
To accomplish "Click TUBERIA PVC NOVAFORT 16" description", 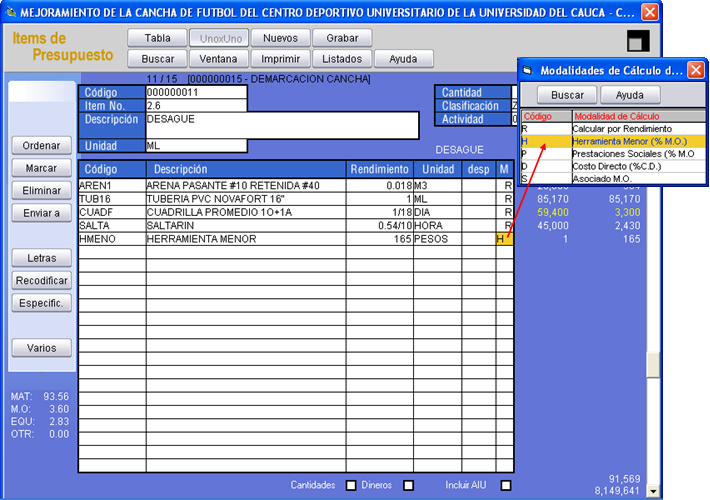I will coord(246,199).
